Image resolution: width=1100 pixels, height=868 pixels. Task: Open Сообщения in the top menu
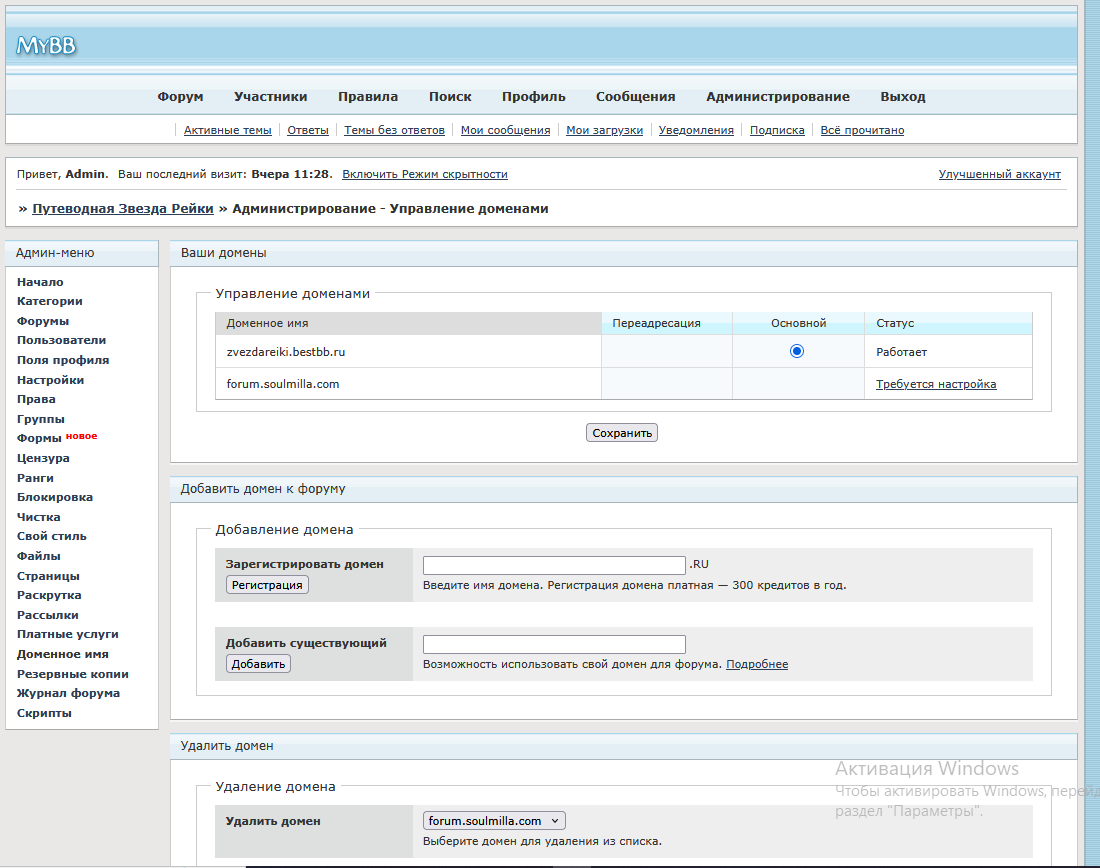(x=636, y=96)
